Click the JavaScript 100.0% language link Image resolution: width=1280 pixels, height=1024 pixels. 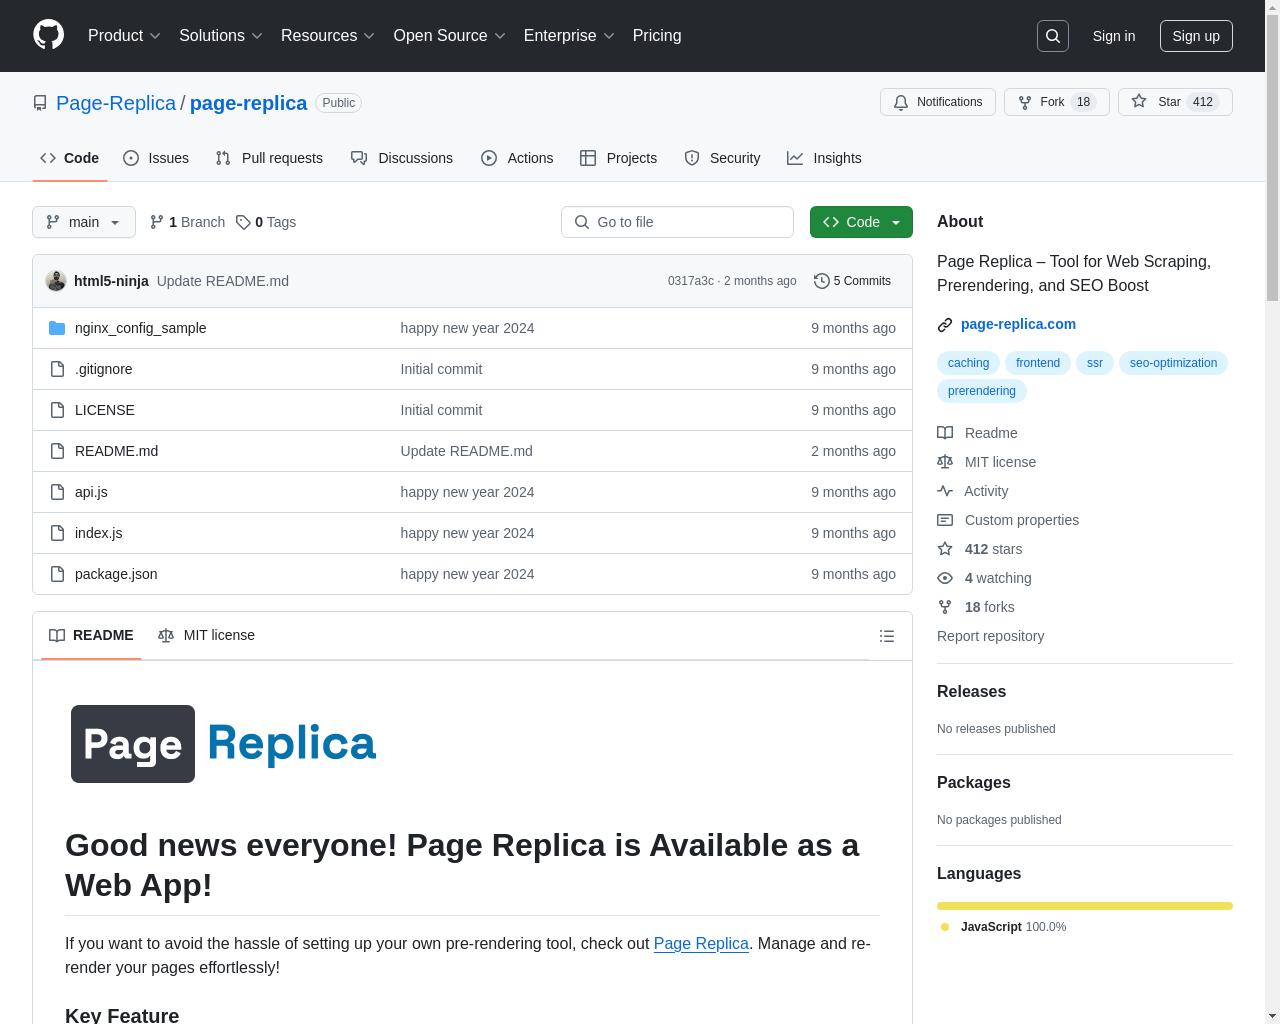[x=1003, y=927]
